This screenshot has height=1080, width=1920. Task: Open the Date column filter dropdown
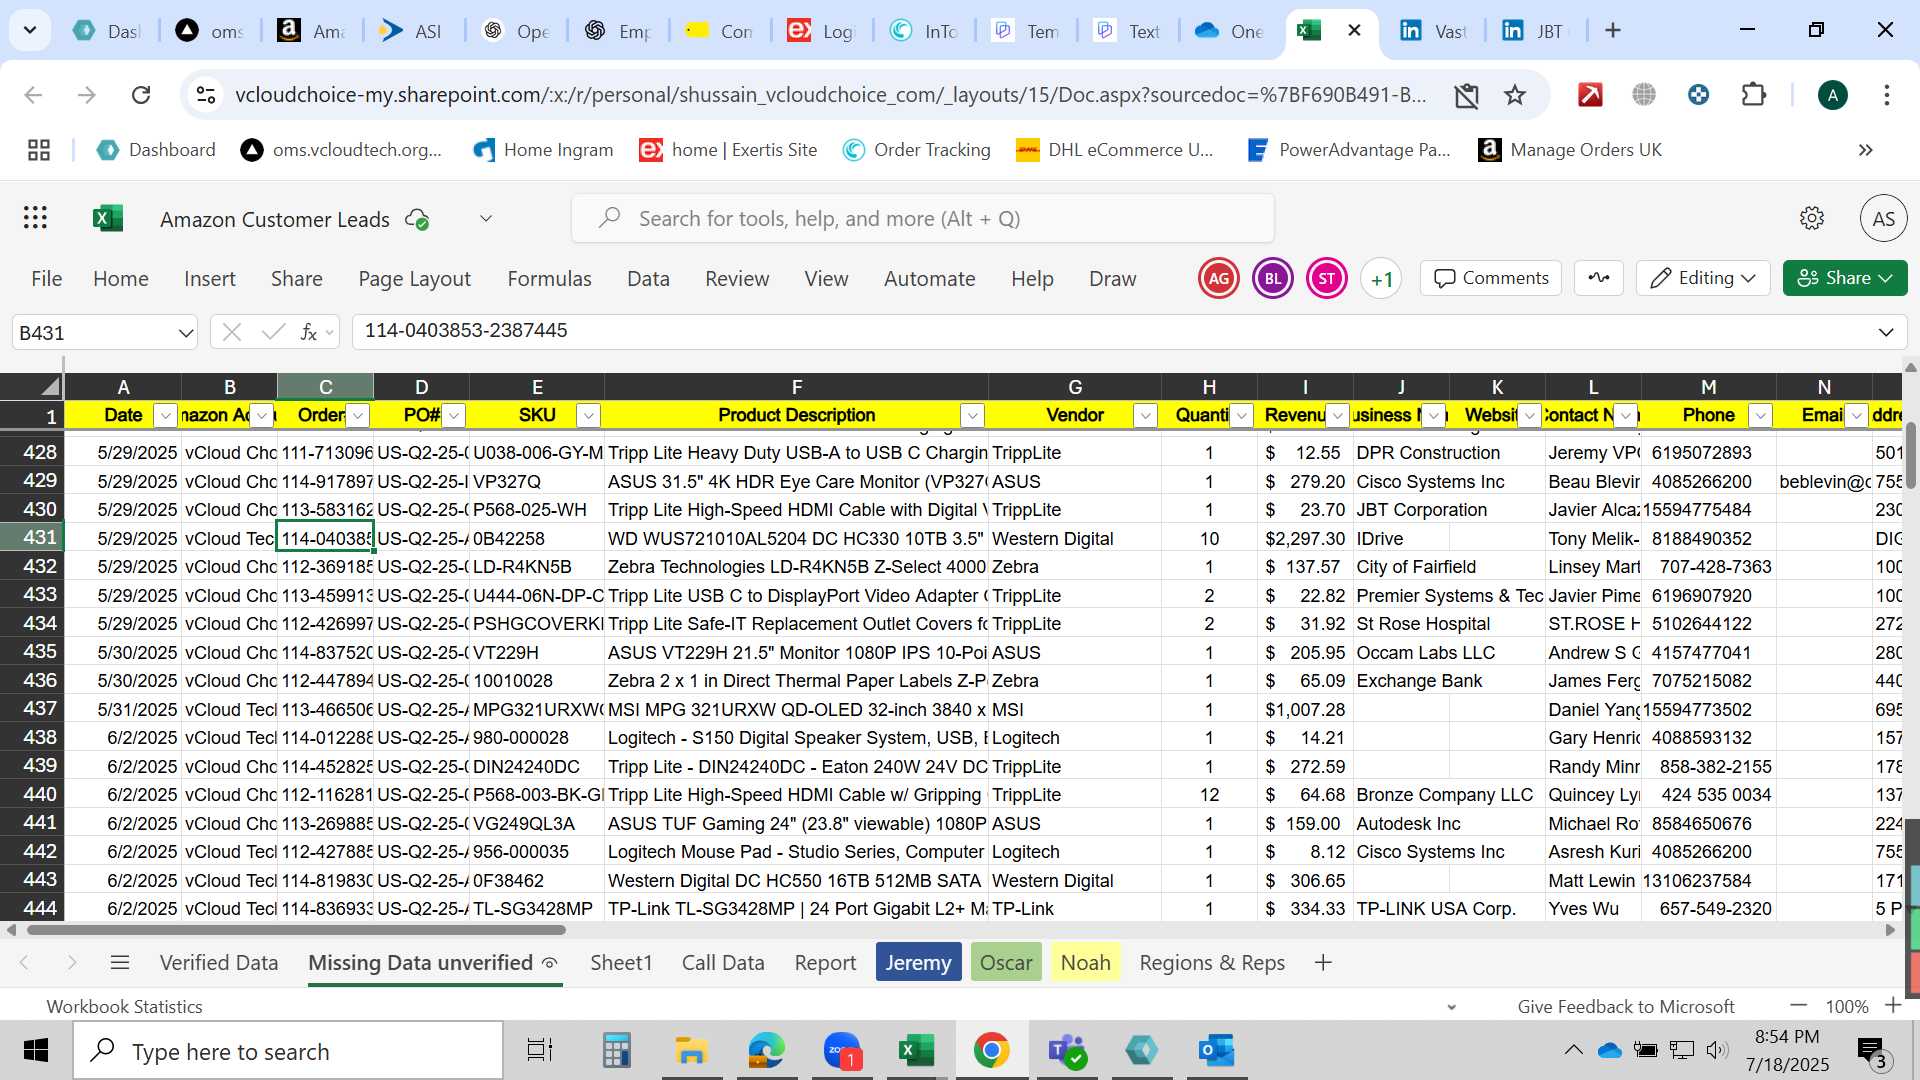(x=166, y=416)
